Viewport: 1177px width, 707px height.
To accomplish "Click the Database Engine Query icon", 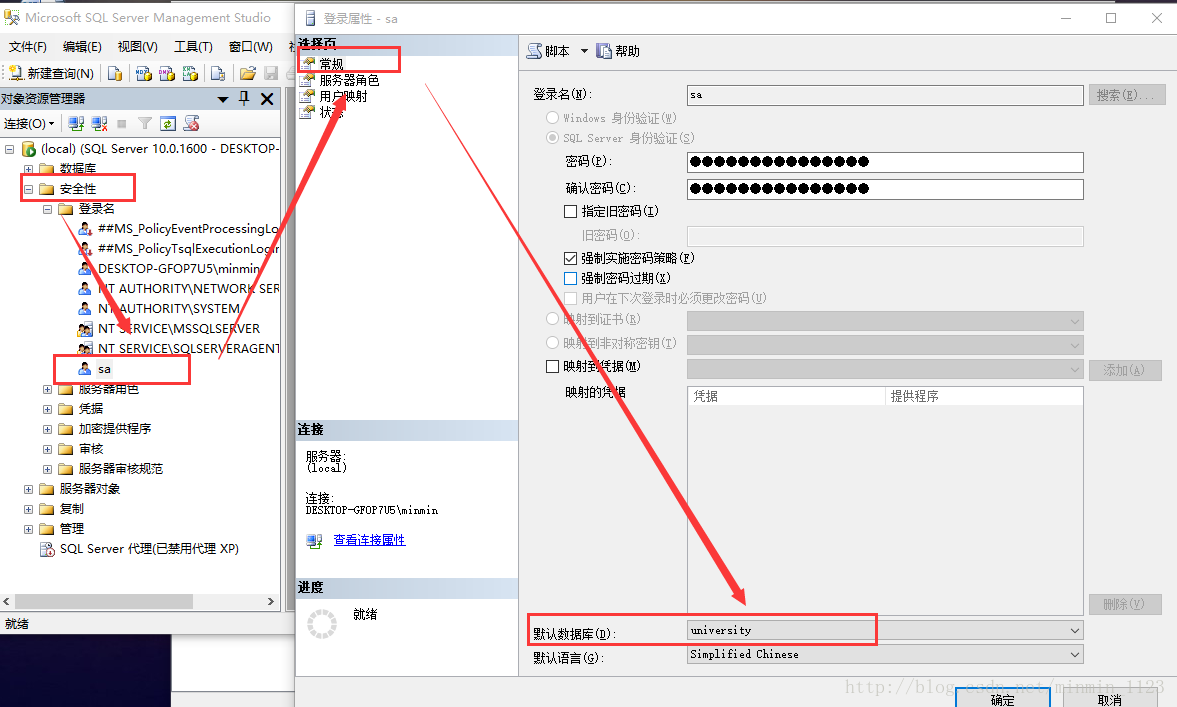I will coord(115,73).
